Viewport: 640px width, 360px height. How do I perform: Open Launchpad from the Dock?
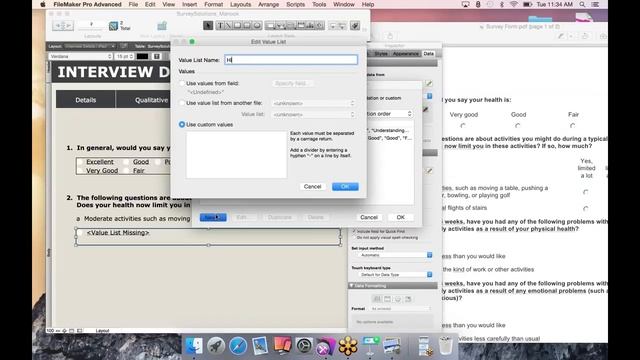point(216,346)
